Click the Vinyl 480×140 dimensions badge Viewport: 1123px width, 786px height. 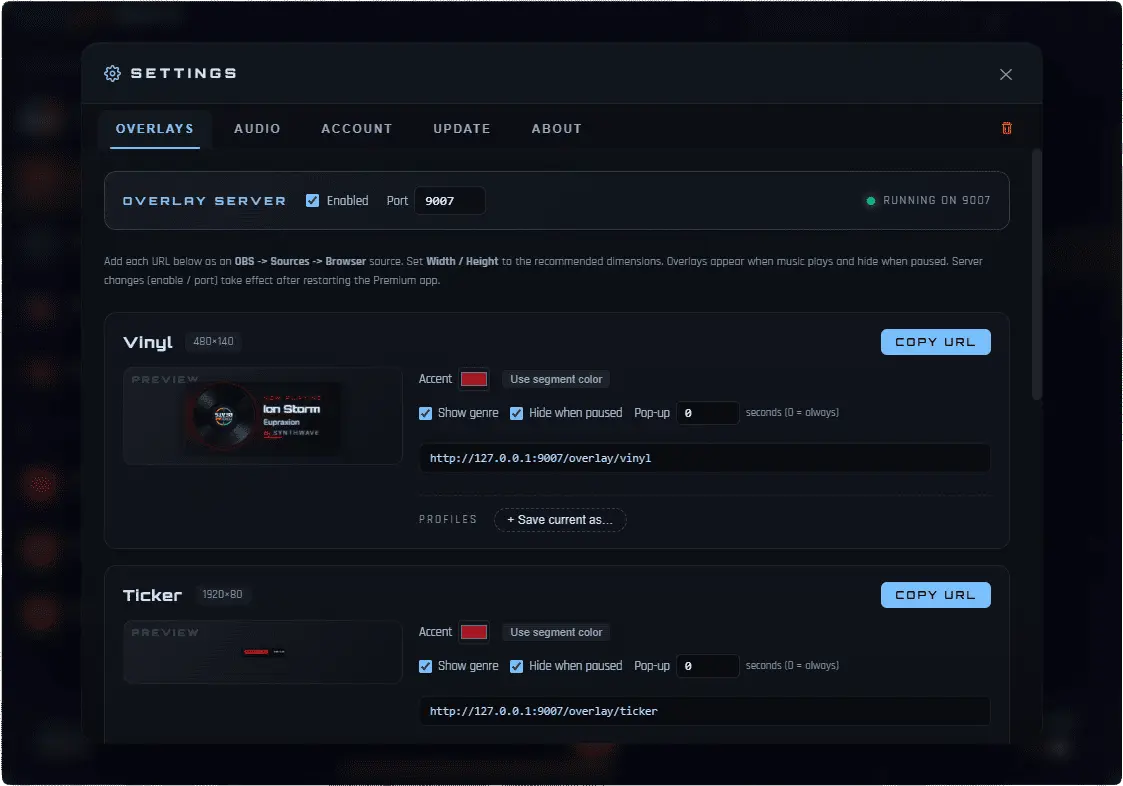coord(213,341)
